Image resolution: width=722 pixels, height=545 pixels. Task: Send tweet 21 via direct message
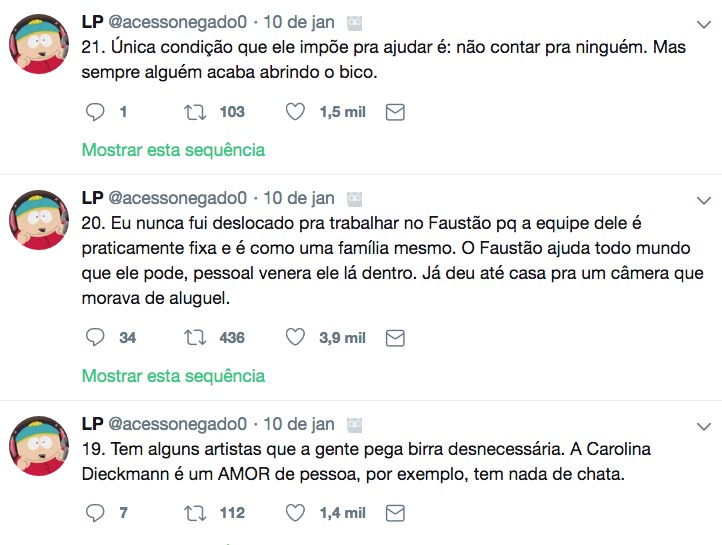click(395, 112)
